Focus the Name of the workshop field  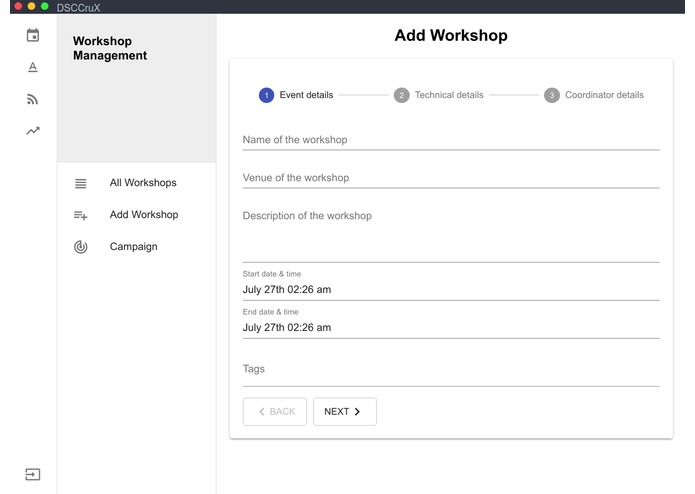451,140
